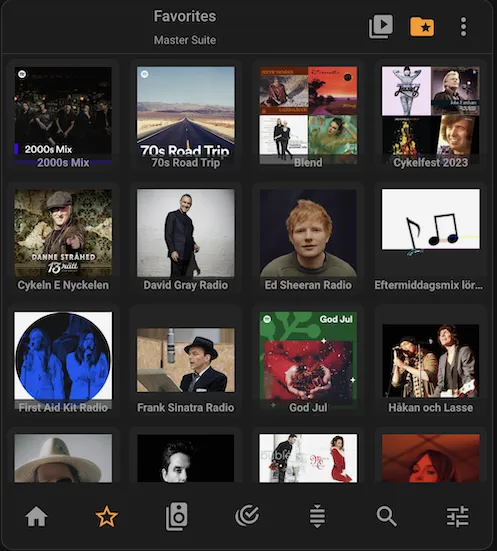Open the line-in source icon
The width and height of the screenshot is (497, 551).
tap(317, 516)
